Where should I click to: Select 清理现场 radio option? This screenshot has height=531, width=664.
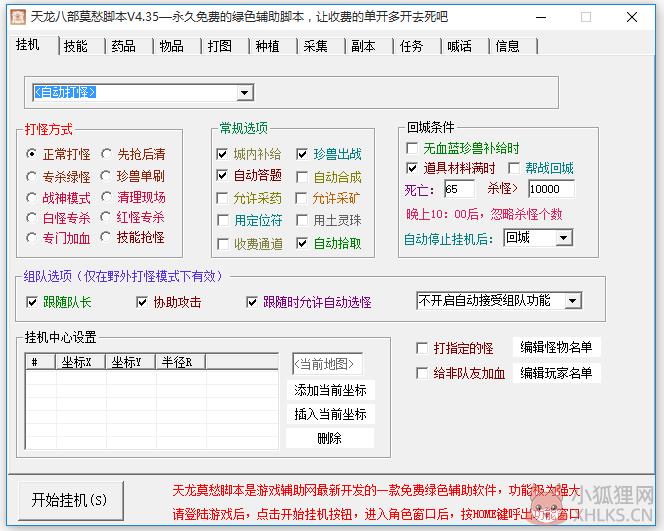point(106,197)
